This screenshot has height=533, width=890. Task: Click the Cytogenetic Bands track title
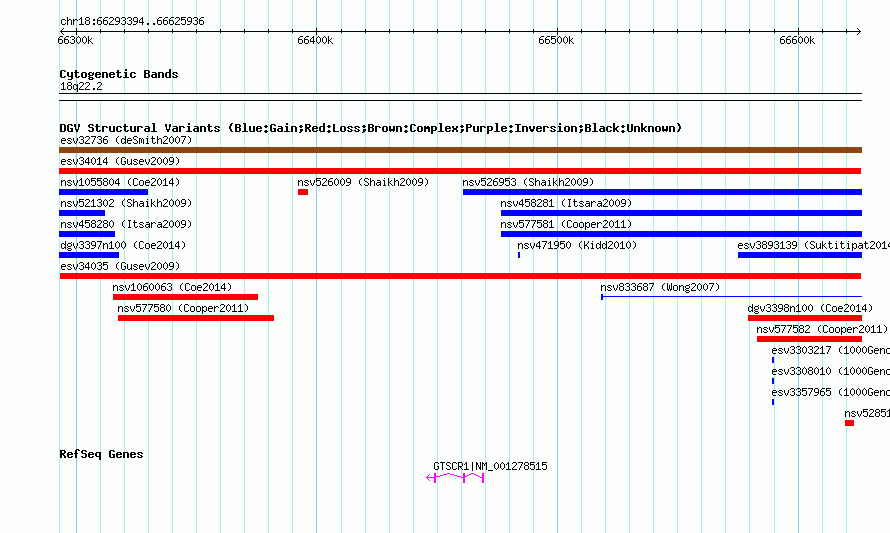(119, 74)
